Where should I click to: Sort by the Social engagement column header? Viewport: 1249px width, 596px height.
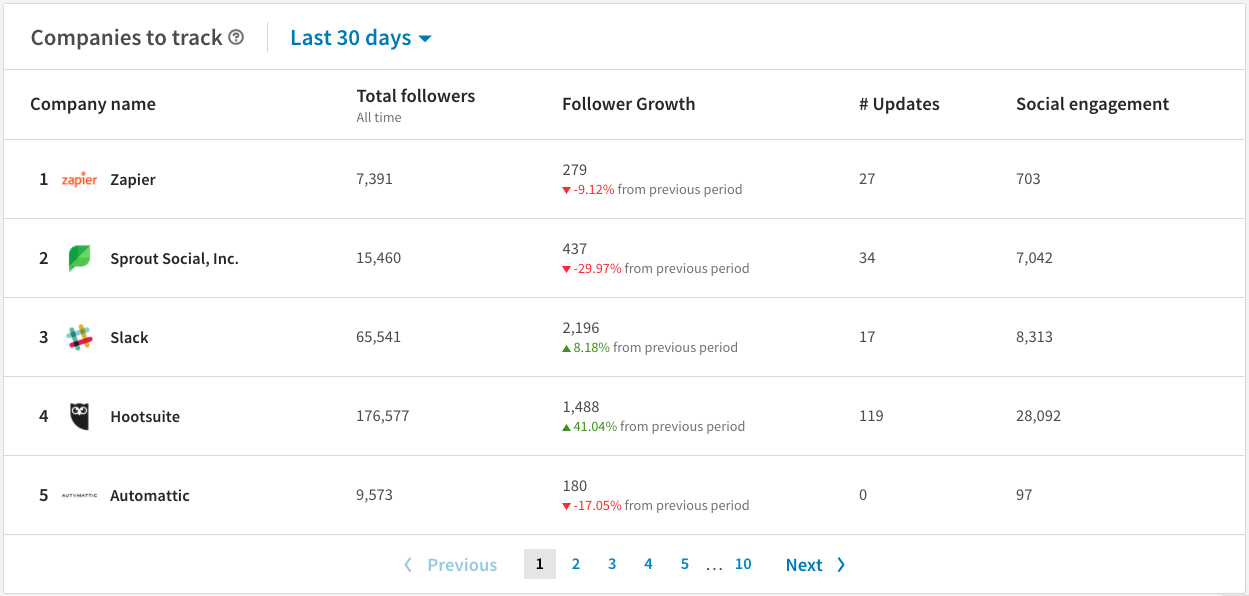coord(1092,104)
